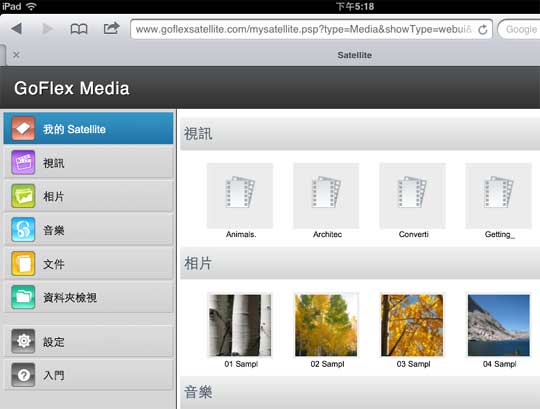This screenshot has width=540, height=409.
Task: Click the orange 我的 Satellite icon
Action: [x=23, y=128]
